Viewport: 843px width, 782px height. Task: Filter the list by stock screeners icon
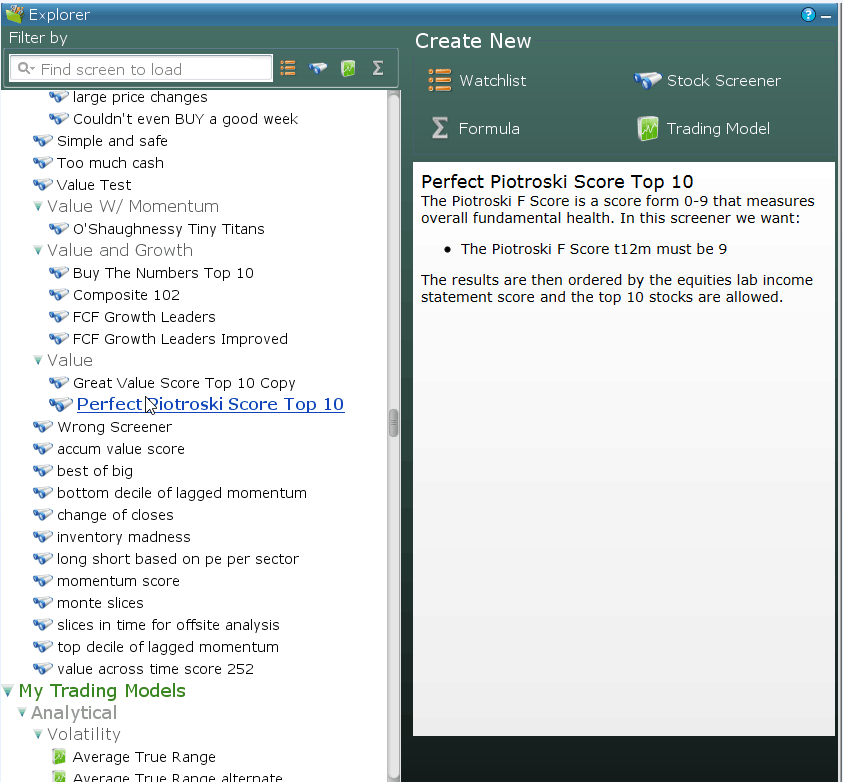pyautogui.click(x=318, y=68)
